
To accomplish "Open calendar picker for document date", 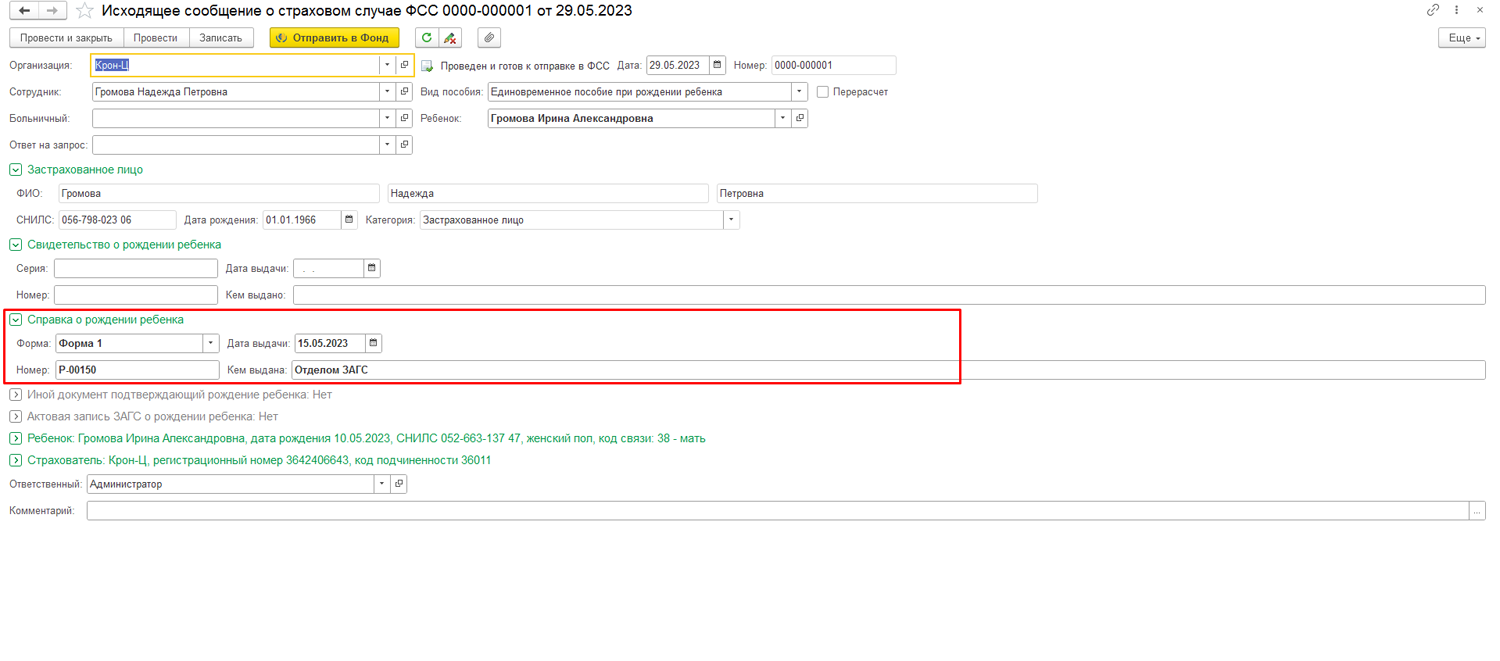I will 717,65.
